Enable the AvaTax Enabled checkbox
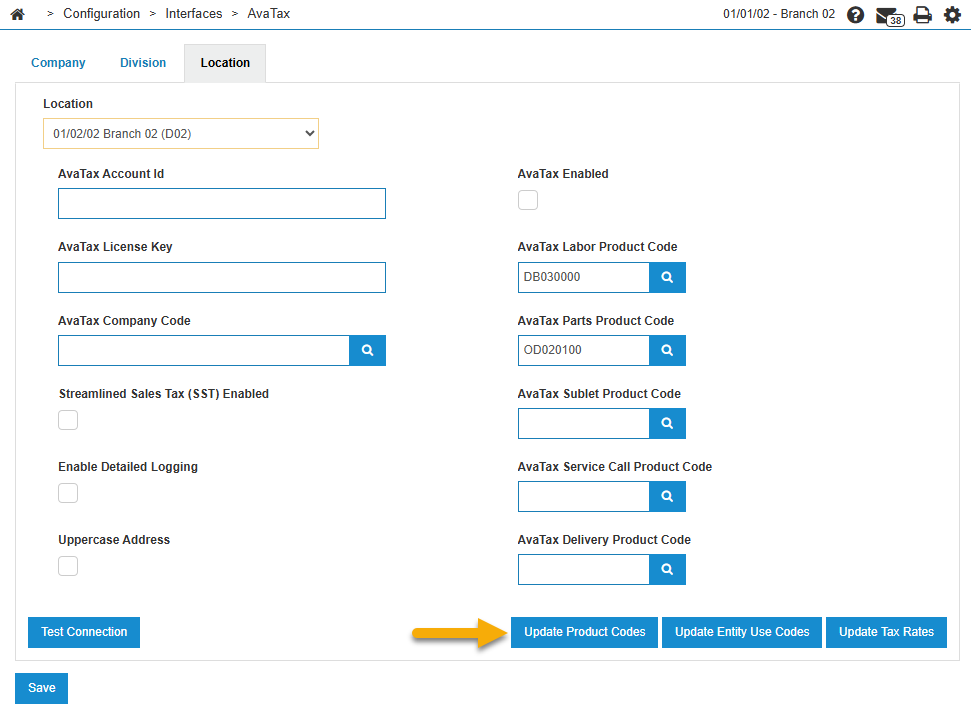The image size is (971, 719). 528,200
